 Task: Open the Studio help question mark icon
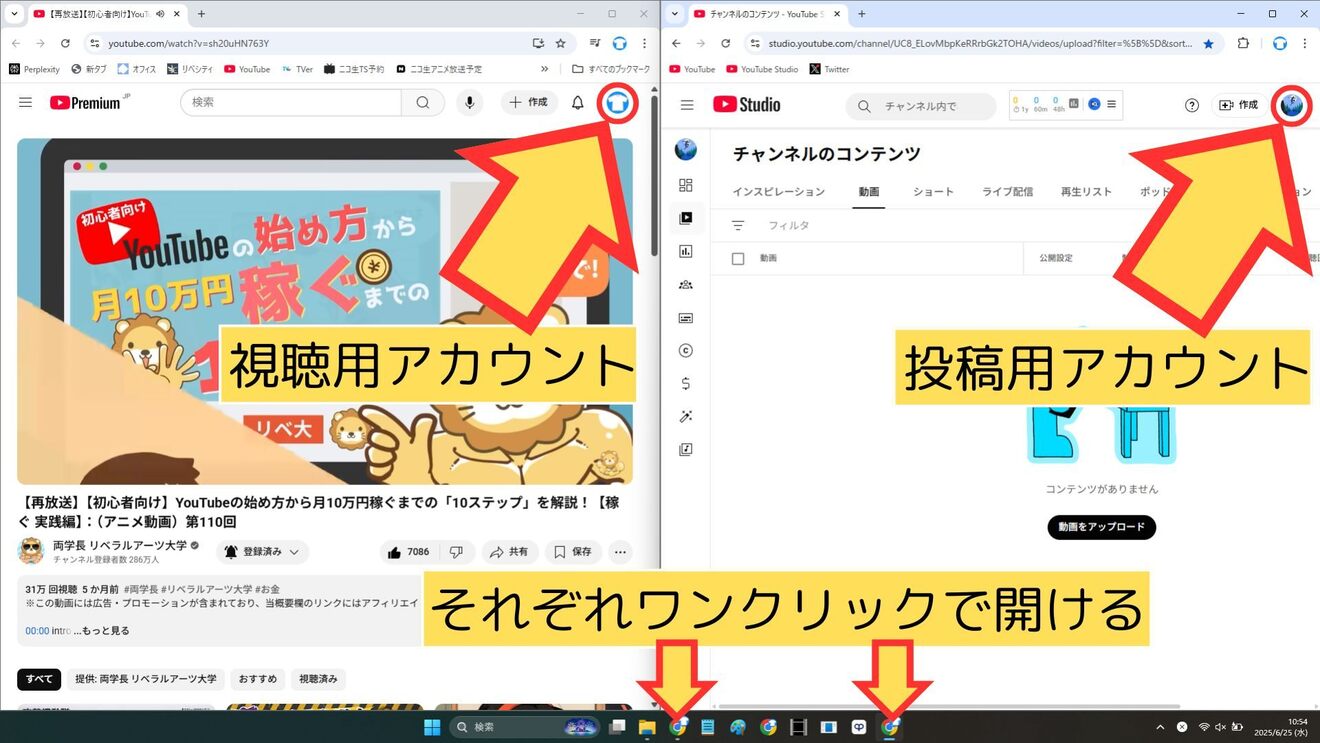[x=1191, y=105]
